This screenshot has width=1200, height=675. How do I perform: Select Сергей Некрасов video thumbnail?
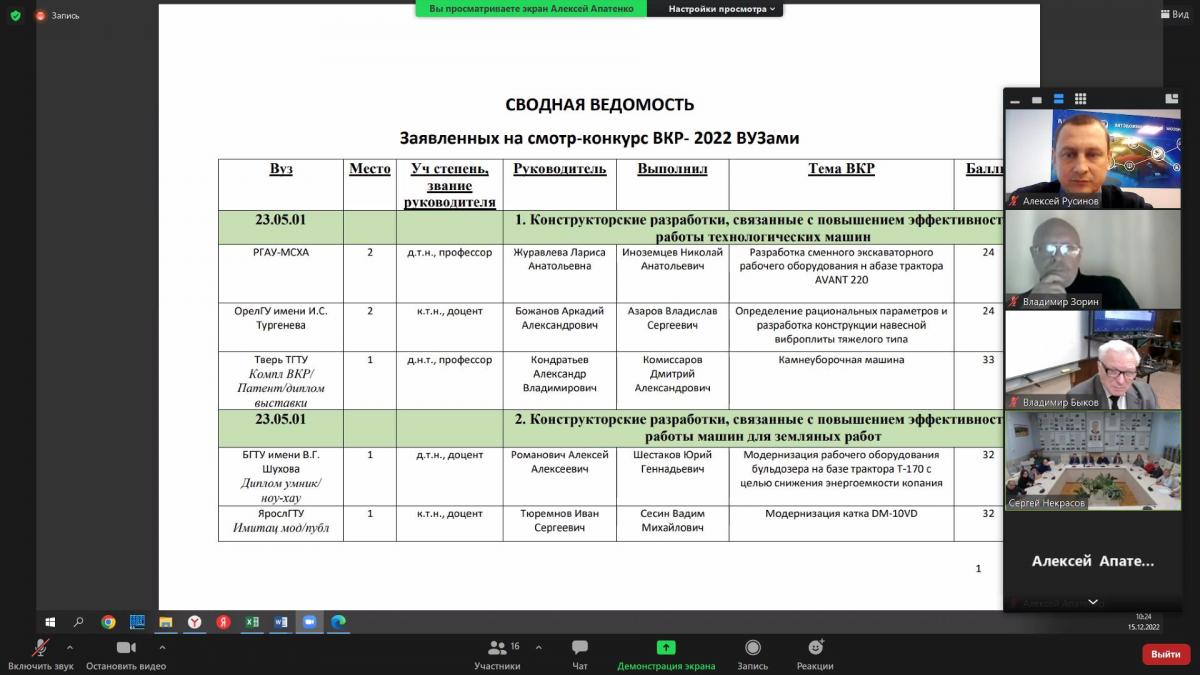1093,460
